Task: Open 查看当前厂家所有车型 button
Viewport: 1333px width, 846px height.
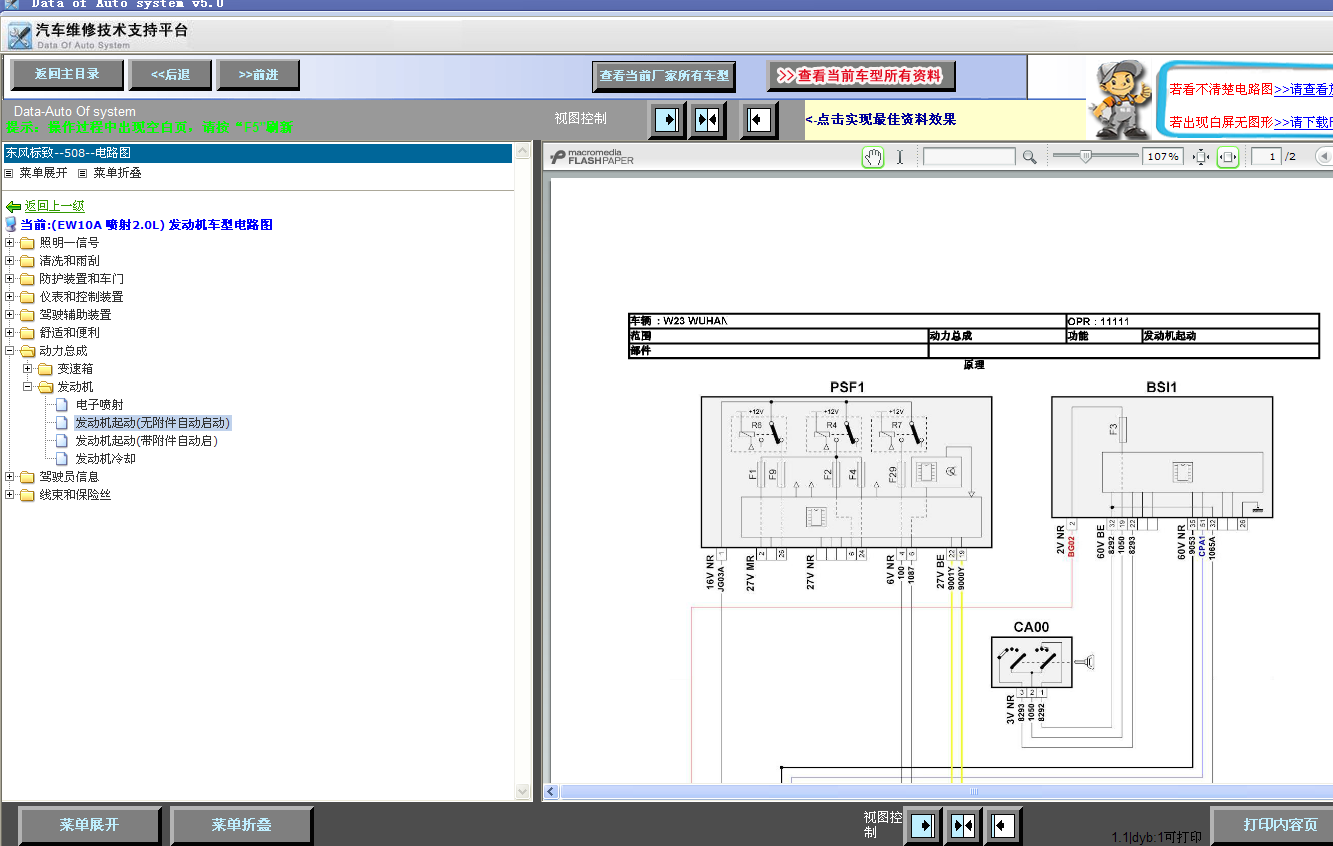Action: 665,76
